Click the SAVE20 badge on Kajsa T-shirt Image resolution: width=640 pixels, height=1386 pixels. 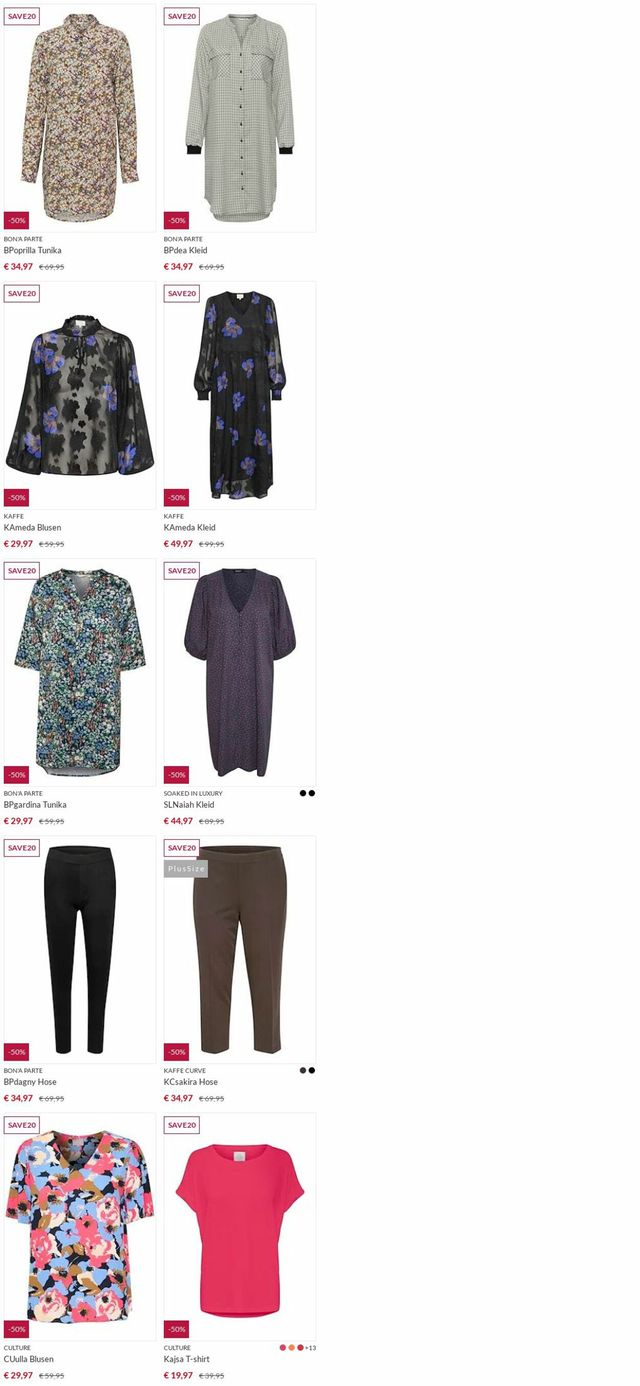182,1125
